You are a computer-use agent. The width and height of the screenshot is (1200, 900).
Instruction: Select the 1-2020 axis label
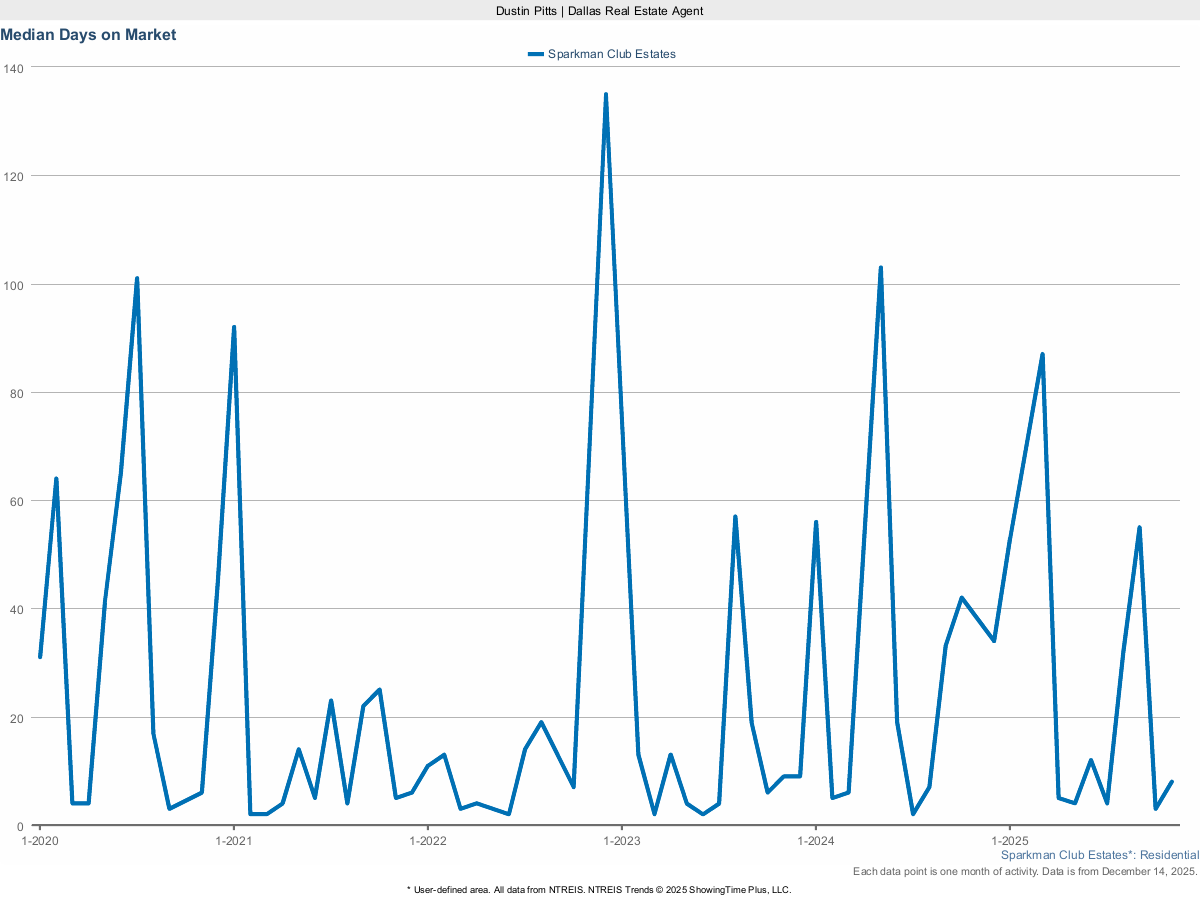tap(38, 841)
